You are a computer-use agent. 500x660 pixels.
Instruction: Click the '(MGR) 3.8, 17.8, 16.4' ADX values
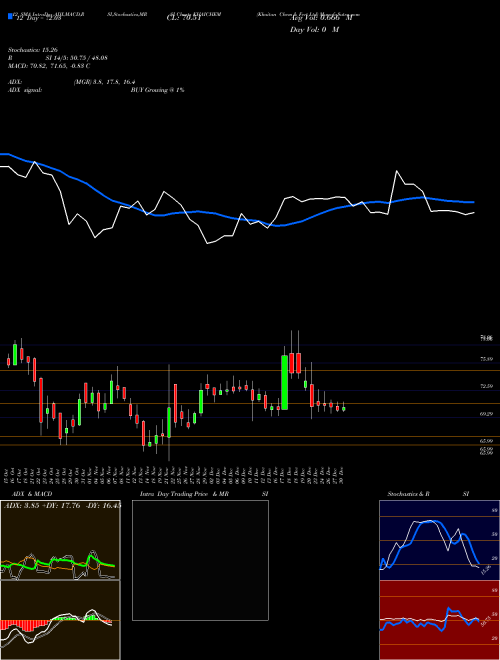click(104, 82)
